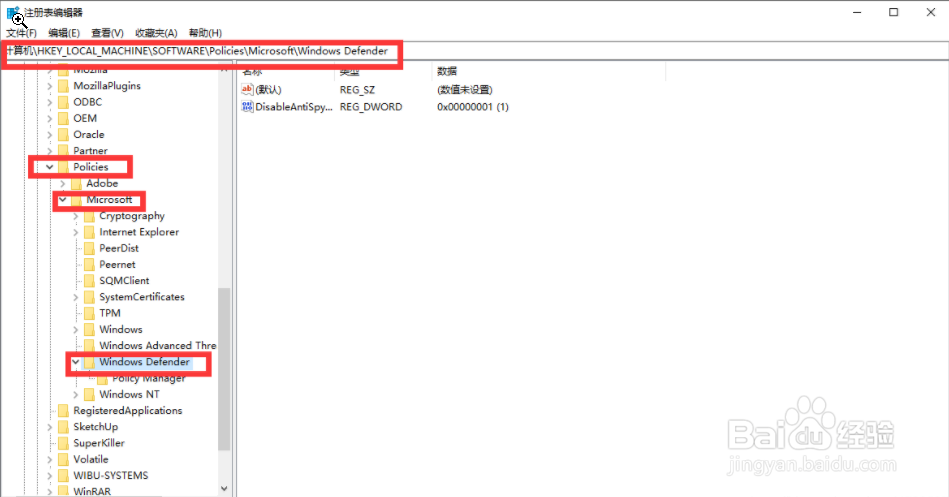Click the REG_DWORD type cell

(371, 107)
